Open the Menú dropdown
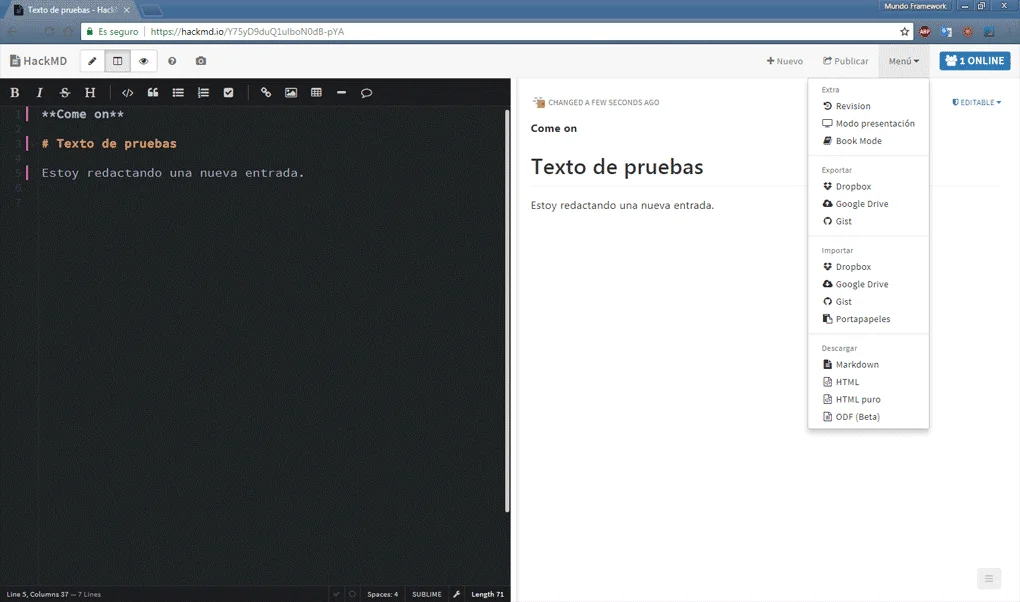This screenshot has height=602, width=1020. point(903,60)
